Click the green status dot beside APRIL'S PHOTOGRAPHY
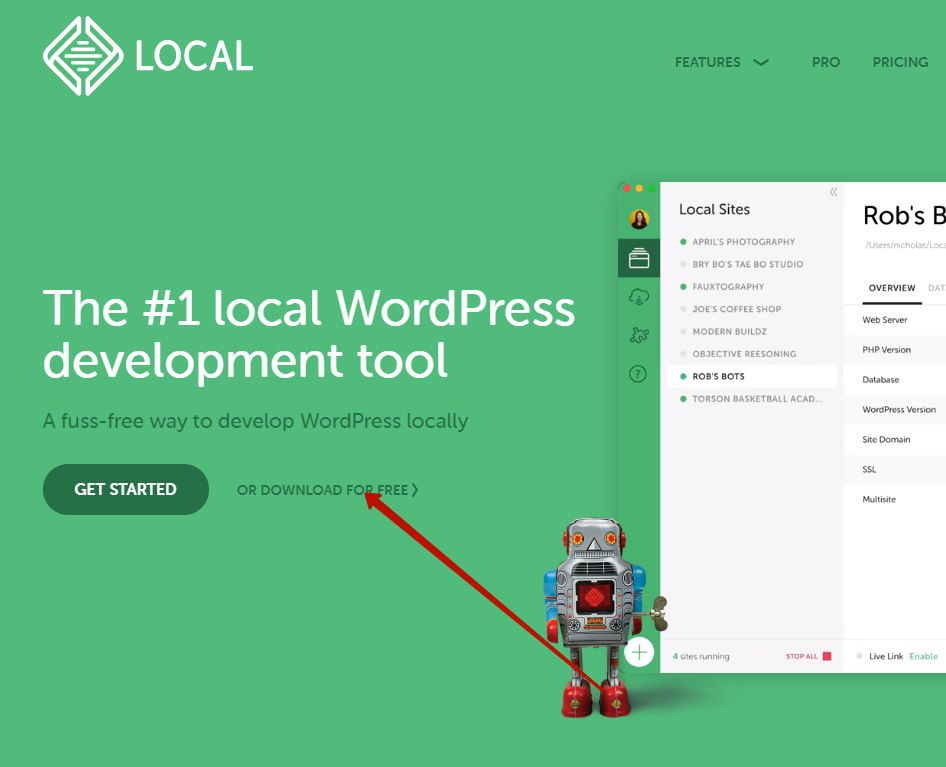The height and width of the screenshot is (767, 946). pos(683,241)
